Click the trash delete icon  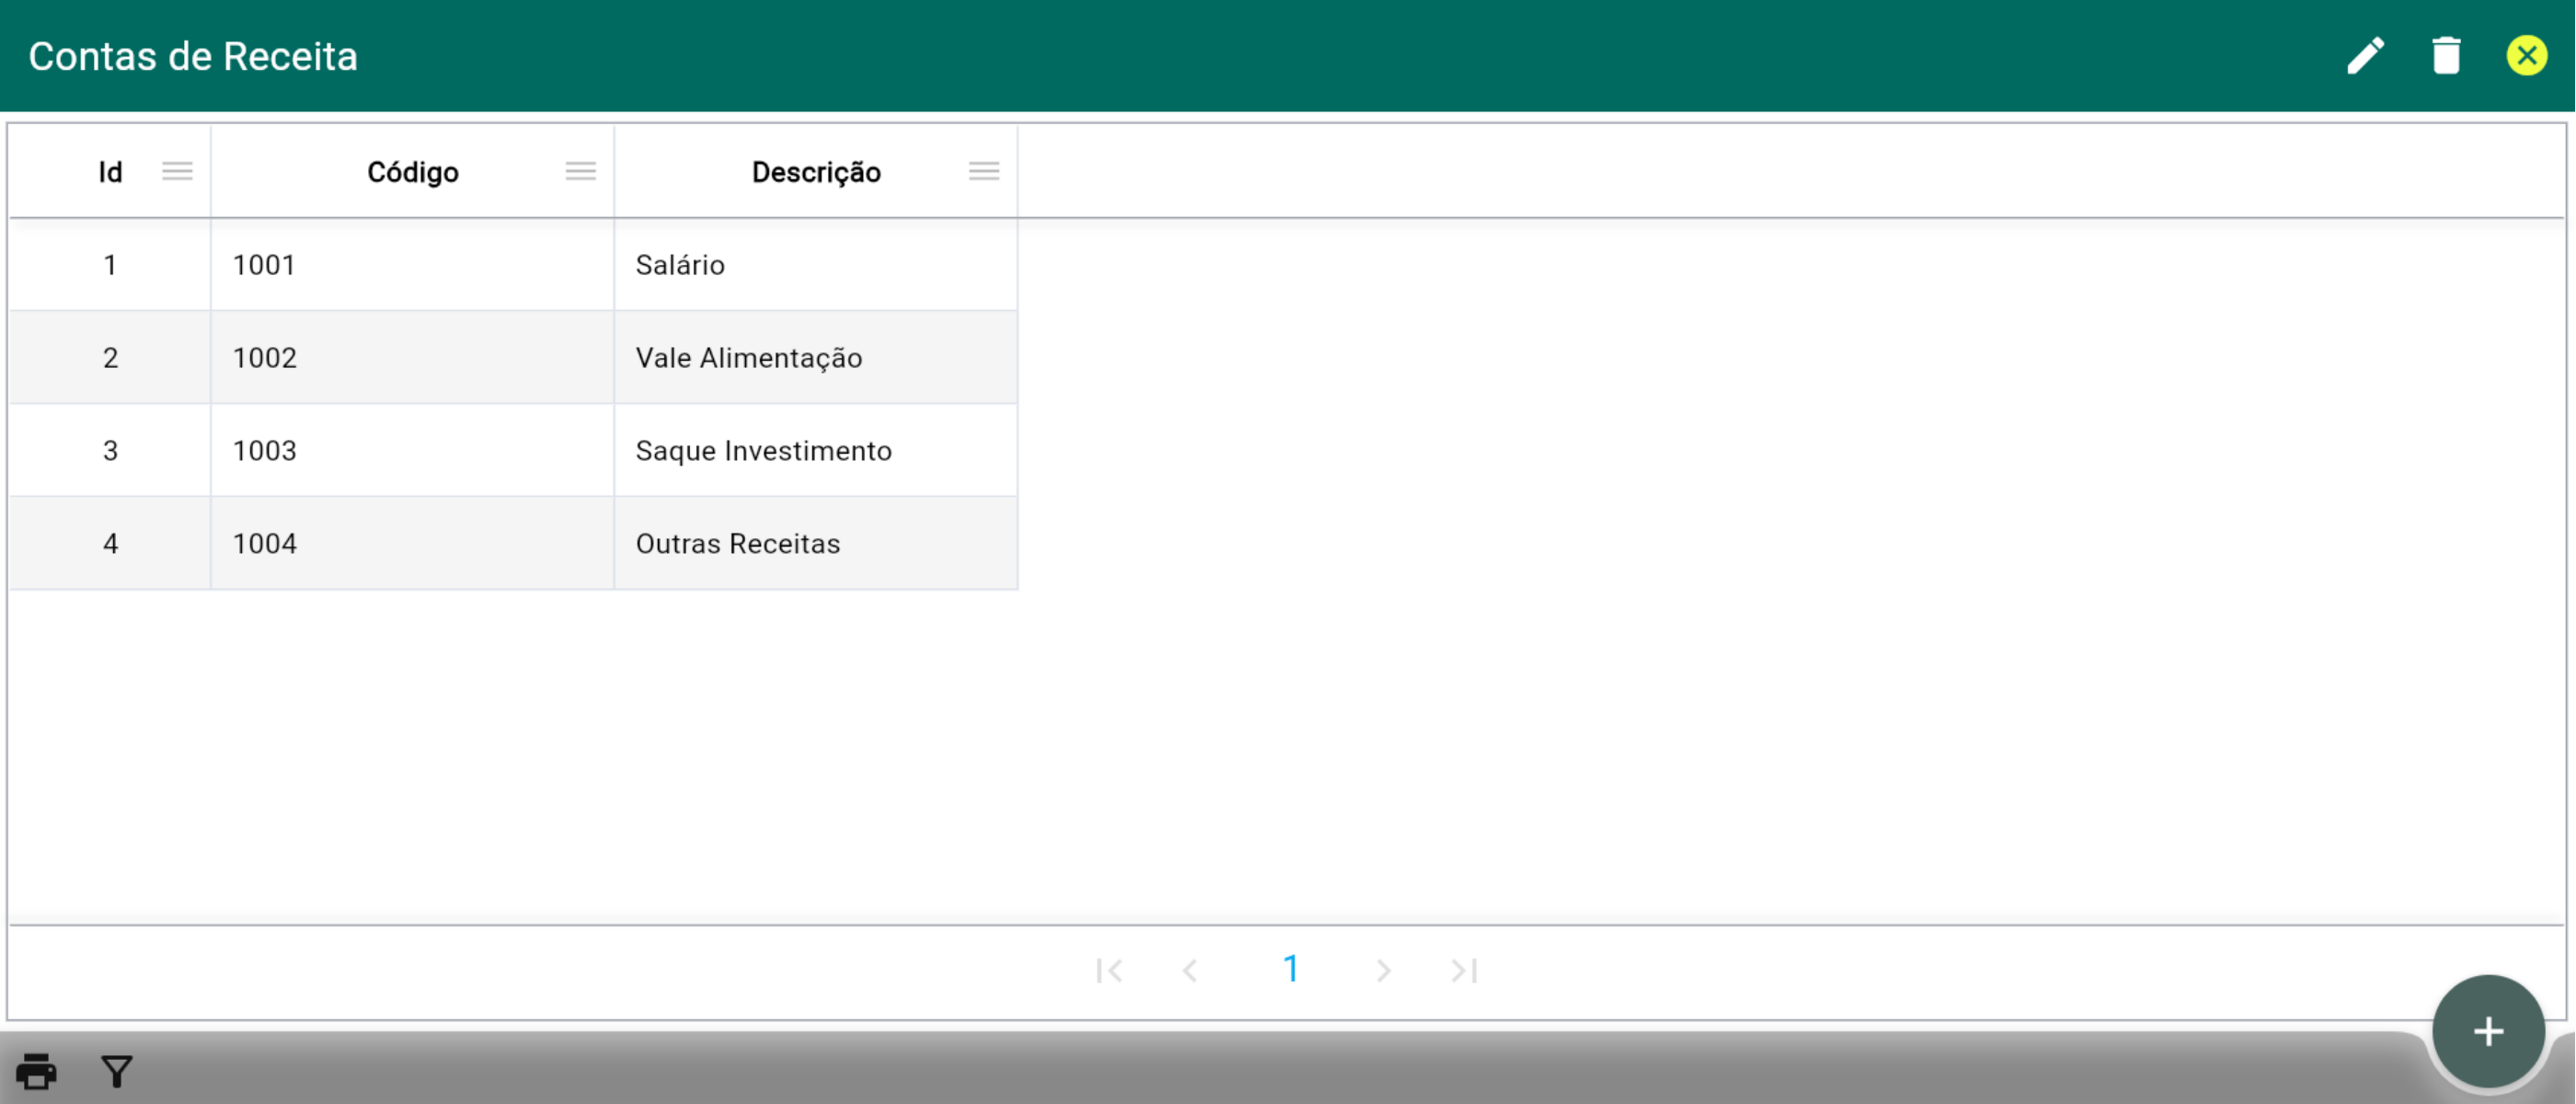2446,56
